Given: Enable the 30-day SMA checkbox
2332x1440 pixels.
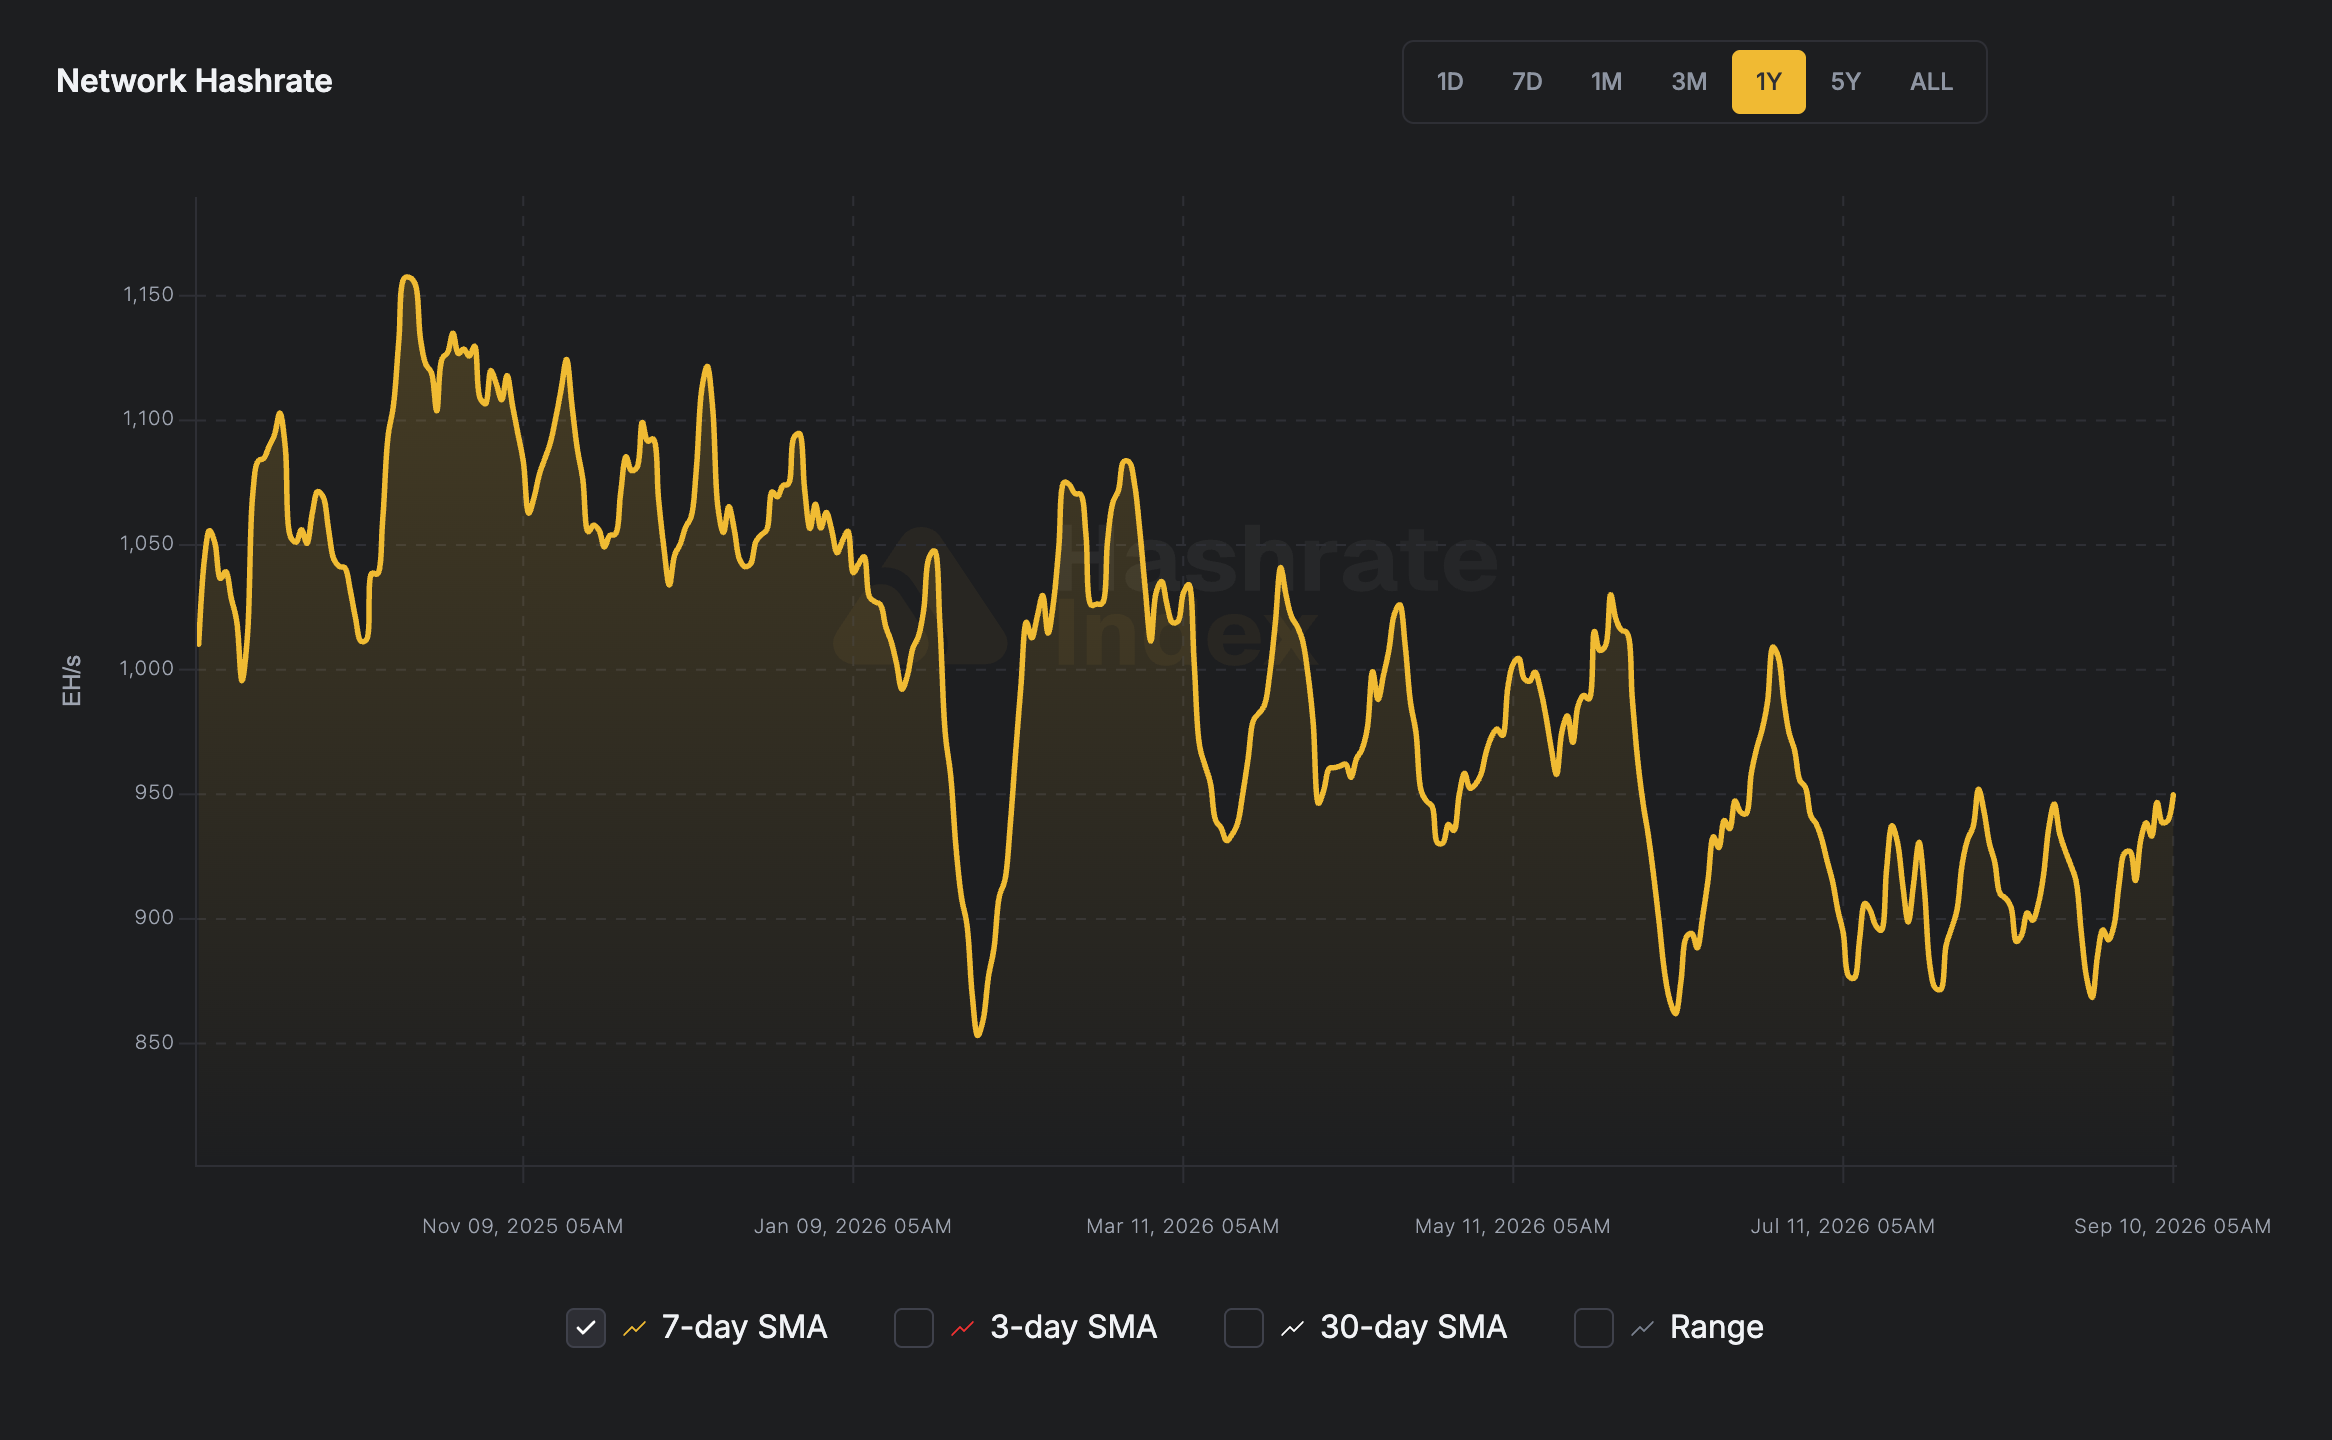Looking at the screenshot, I should 1244,1328.
